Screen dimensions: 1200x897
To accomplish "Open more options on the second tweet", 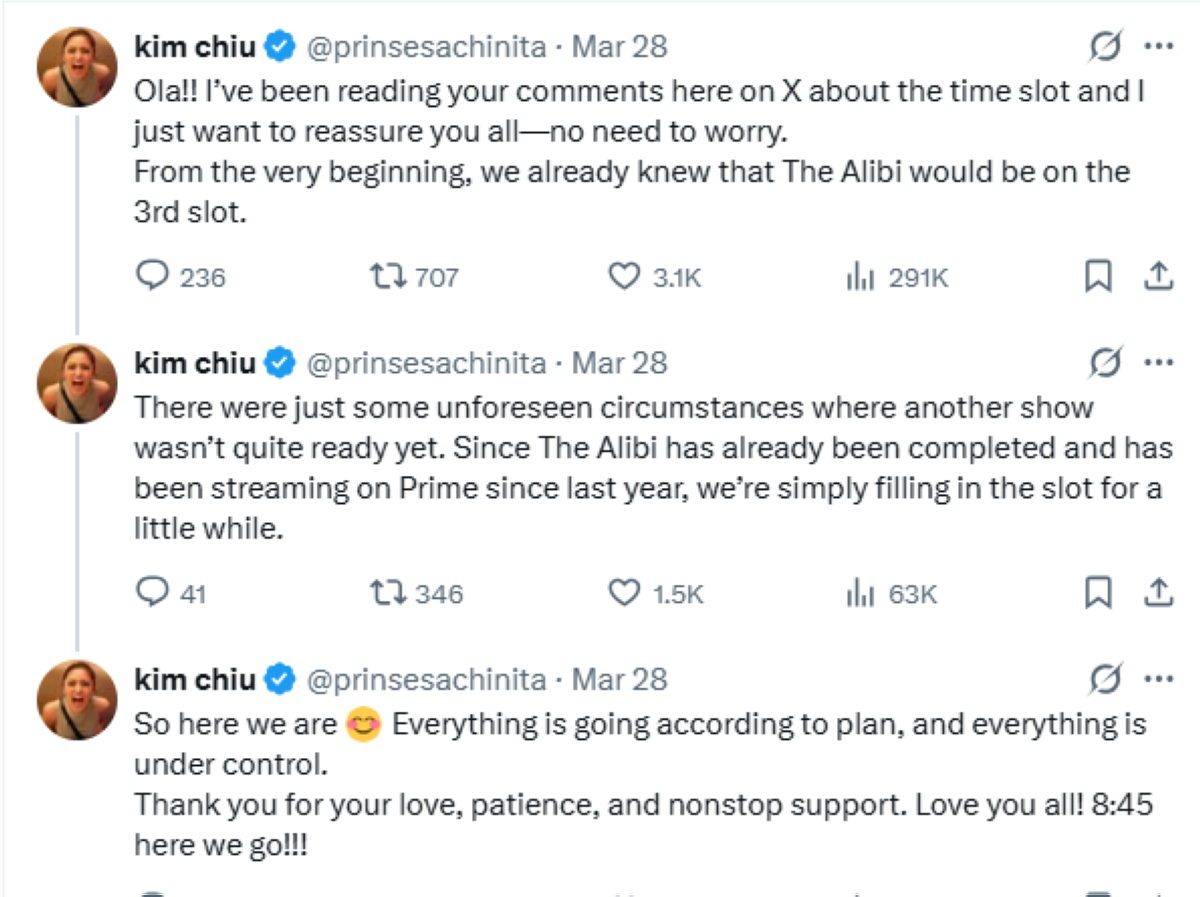I will click(x=1157, y=362).
